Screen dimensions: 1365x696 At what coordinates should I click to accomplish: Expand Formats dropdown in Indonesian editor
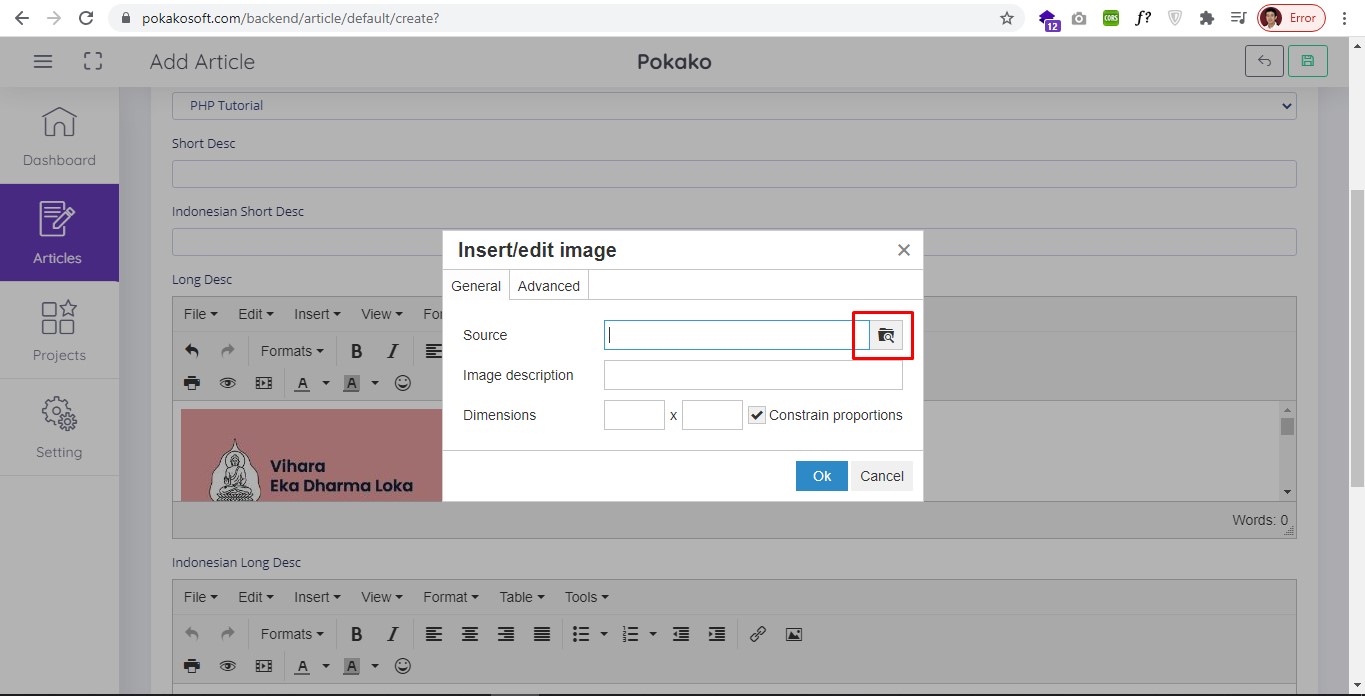pyautogui.click(x=292, y=634)
